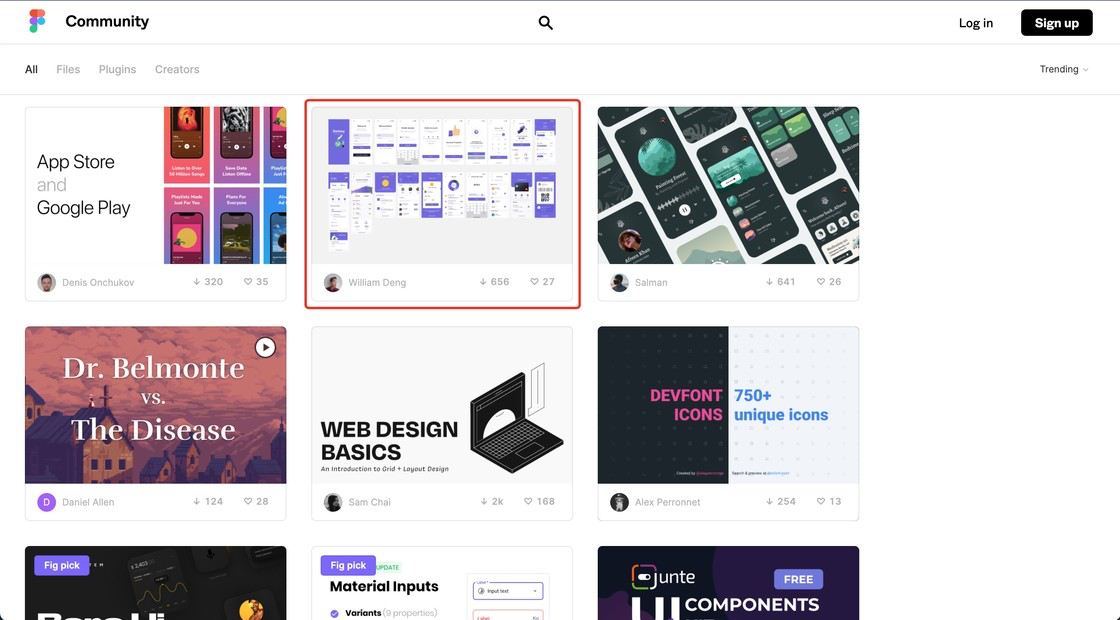Click the Log in link
Screen dimensions: 1120x620
click(x=976, y=23)
